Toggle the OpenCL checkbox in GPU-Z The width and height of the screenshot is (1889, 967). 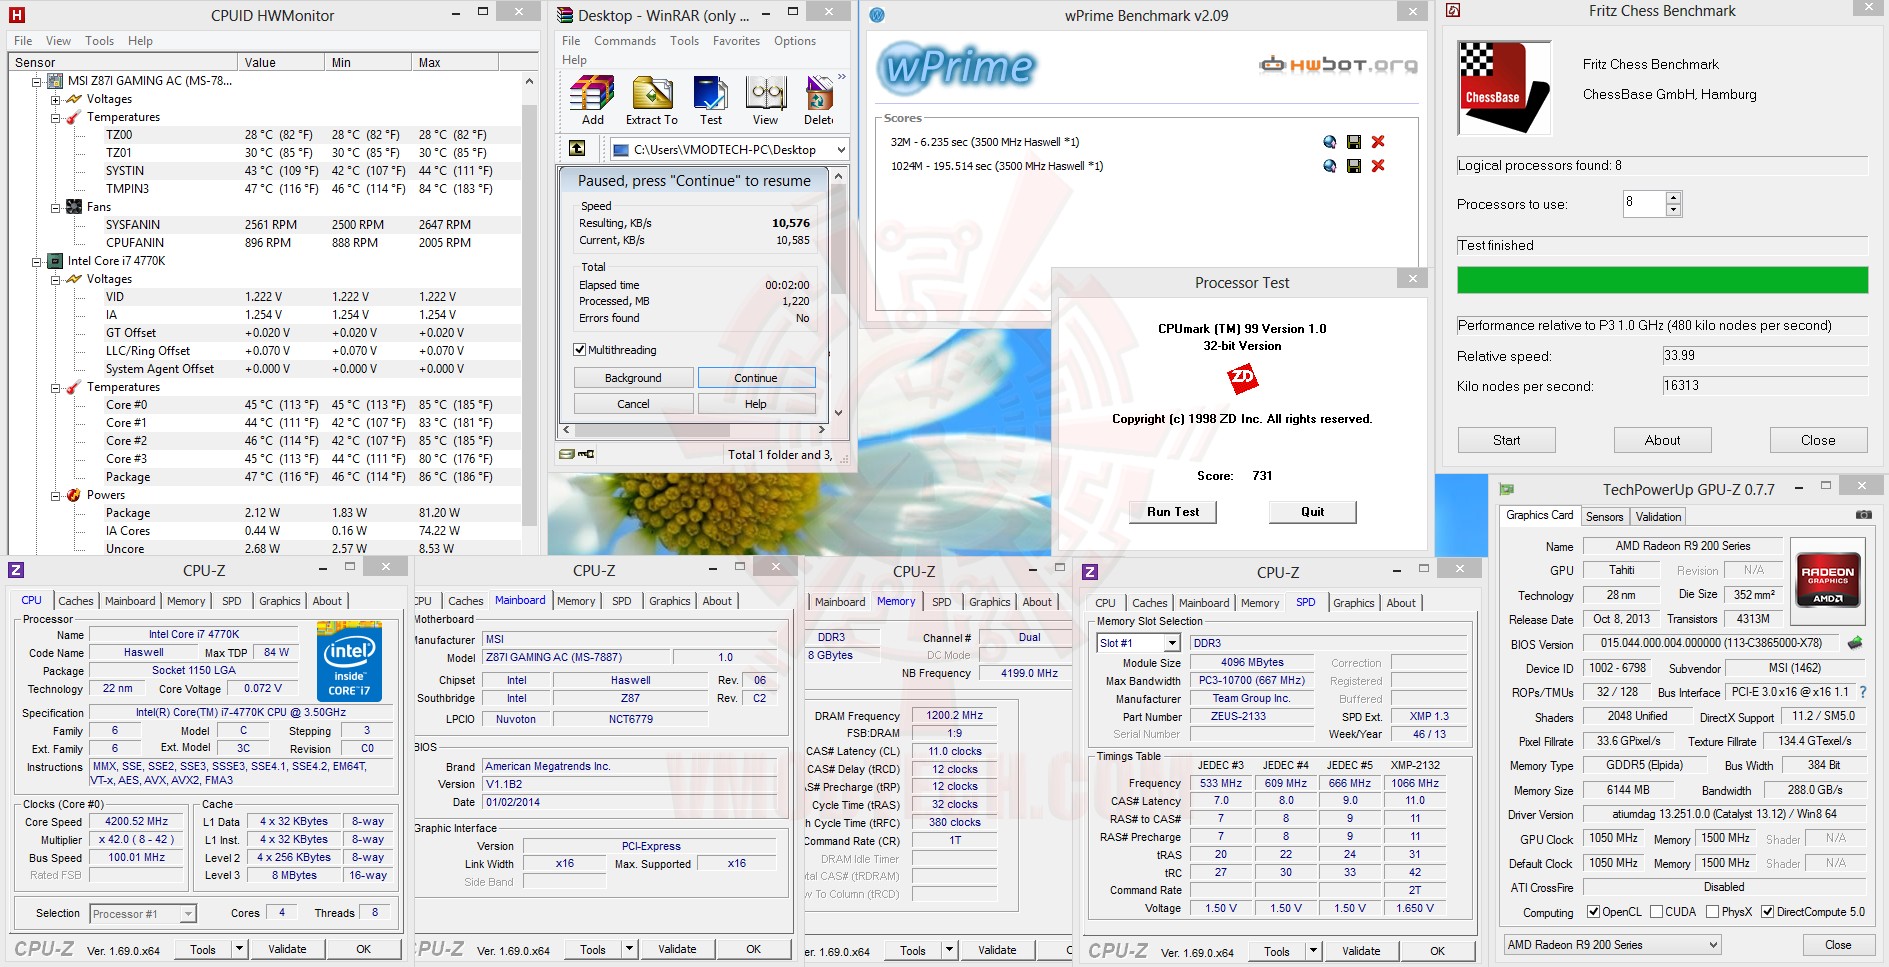(x=1594, y=912)
